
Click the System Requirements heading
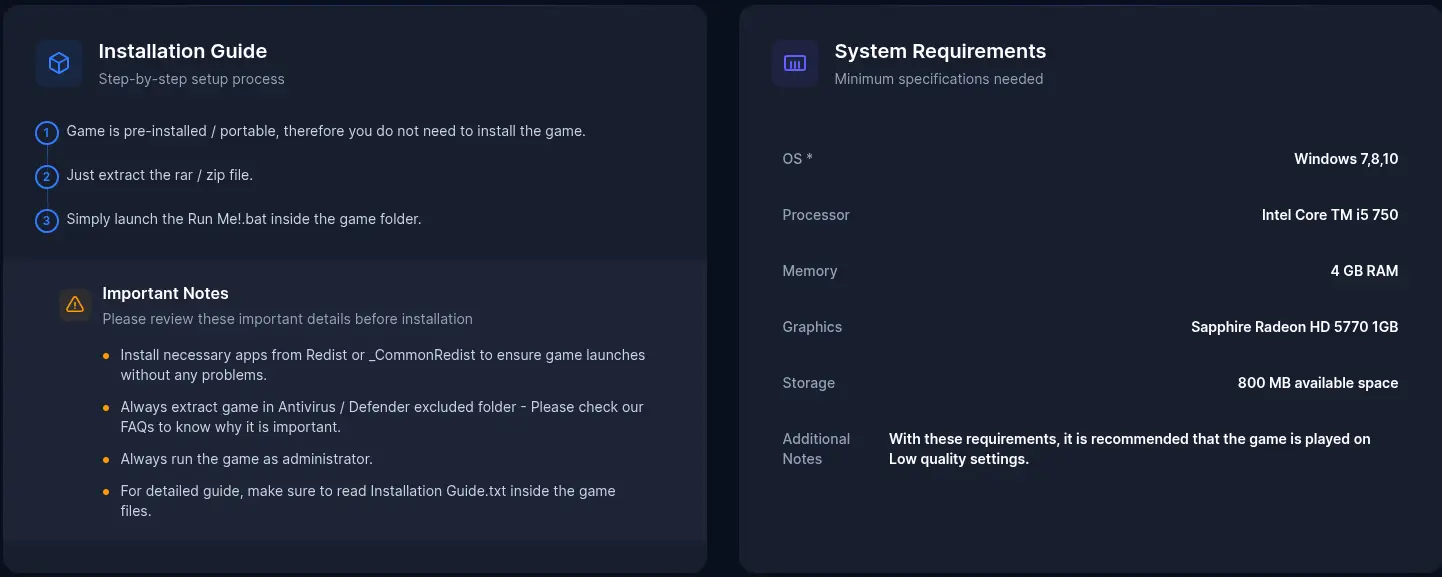pyautogui.click(x=940, y=51)
